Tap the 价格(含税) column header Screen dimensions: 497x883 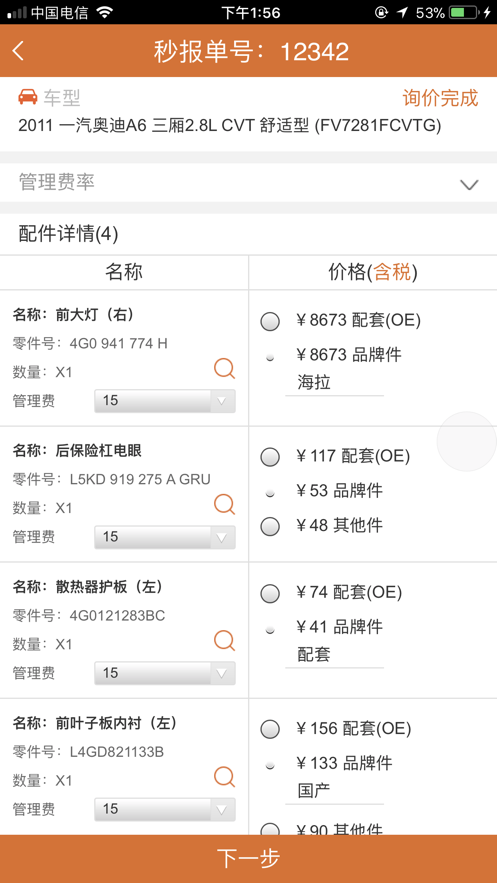373,273
